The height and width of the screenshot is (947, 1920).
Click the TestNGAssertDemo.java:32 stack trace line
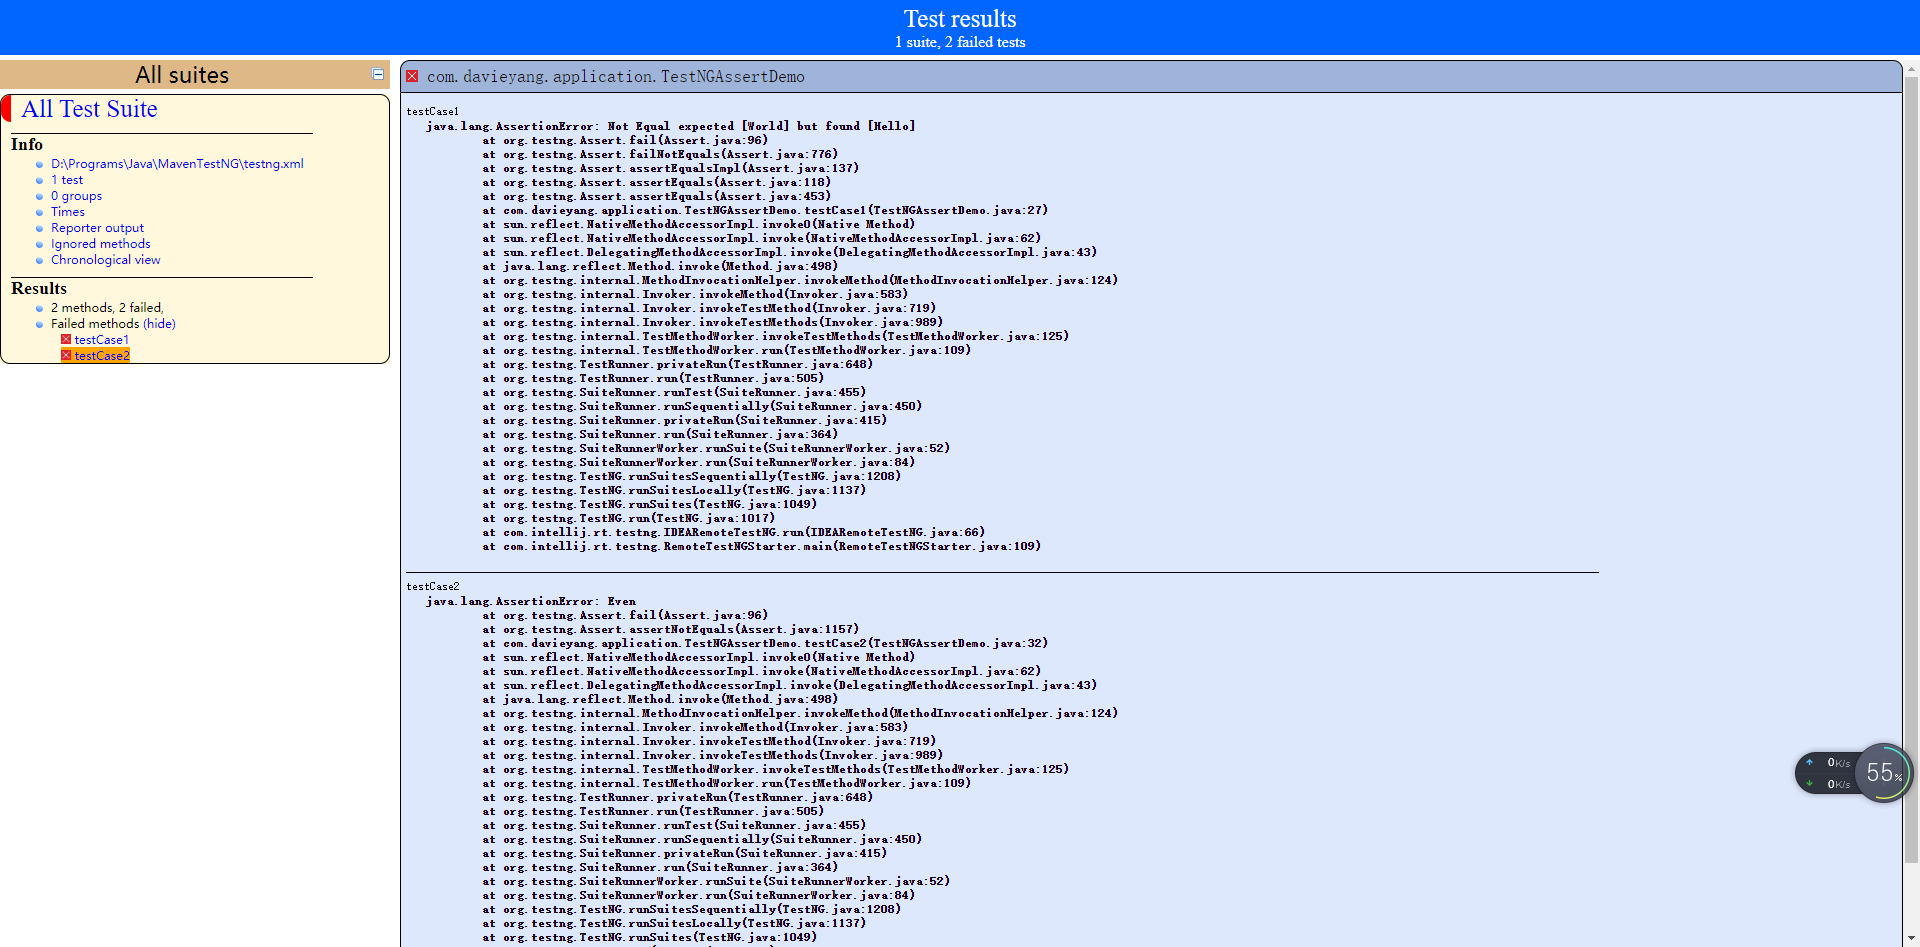(765, 643)
